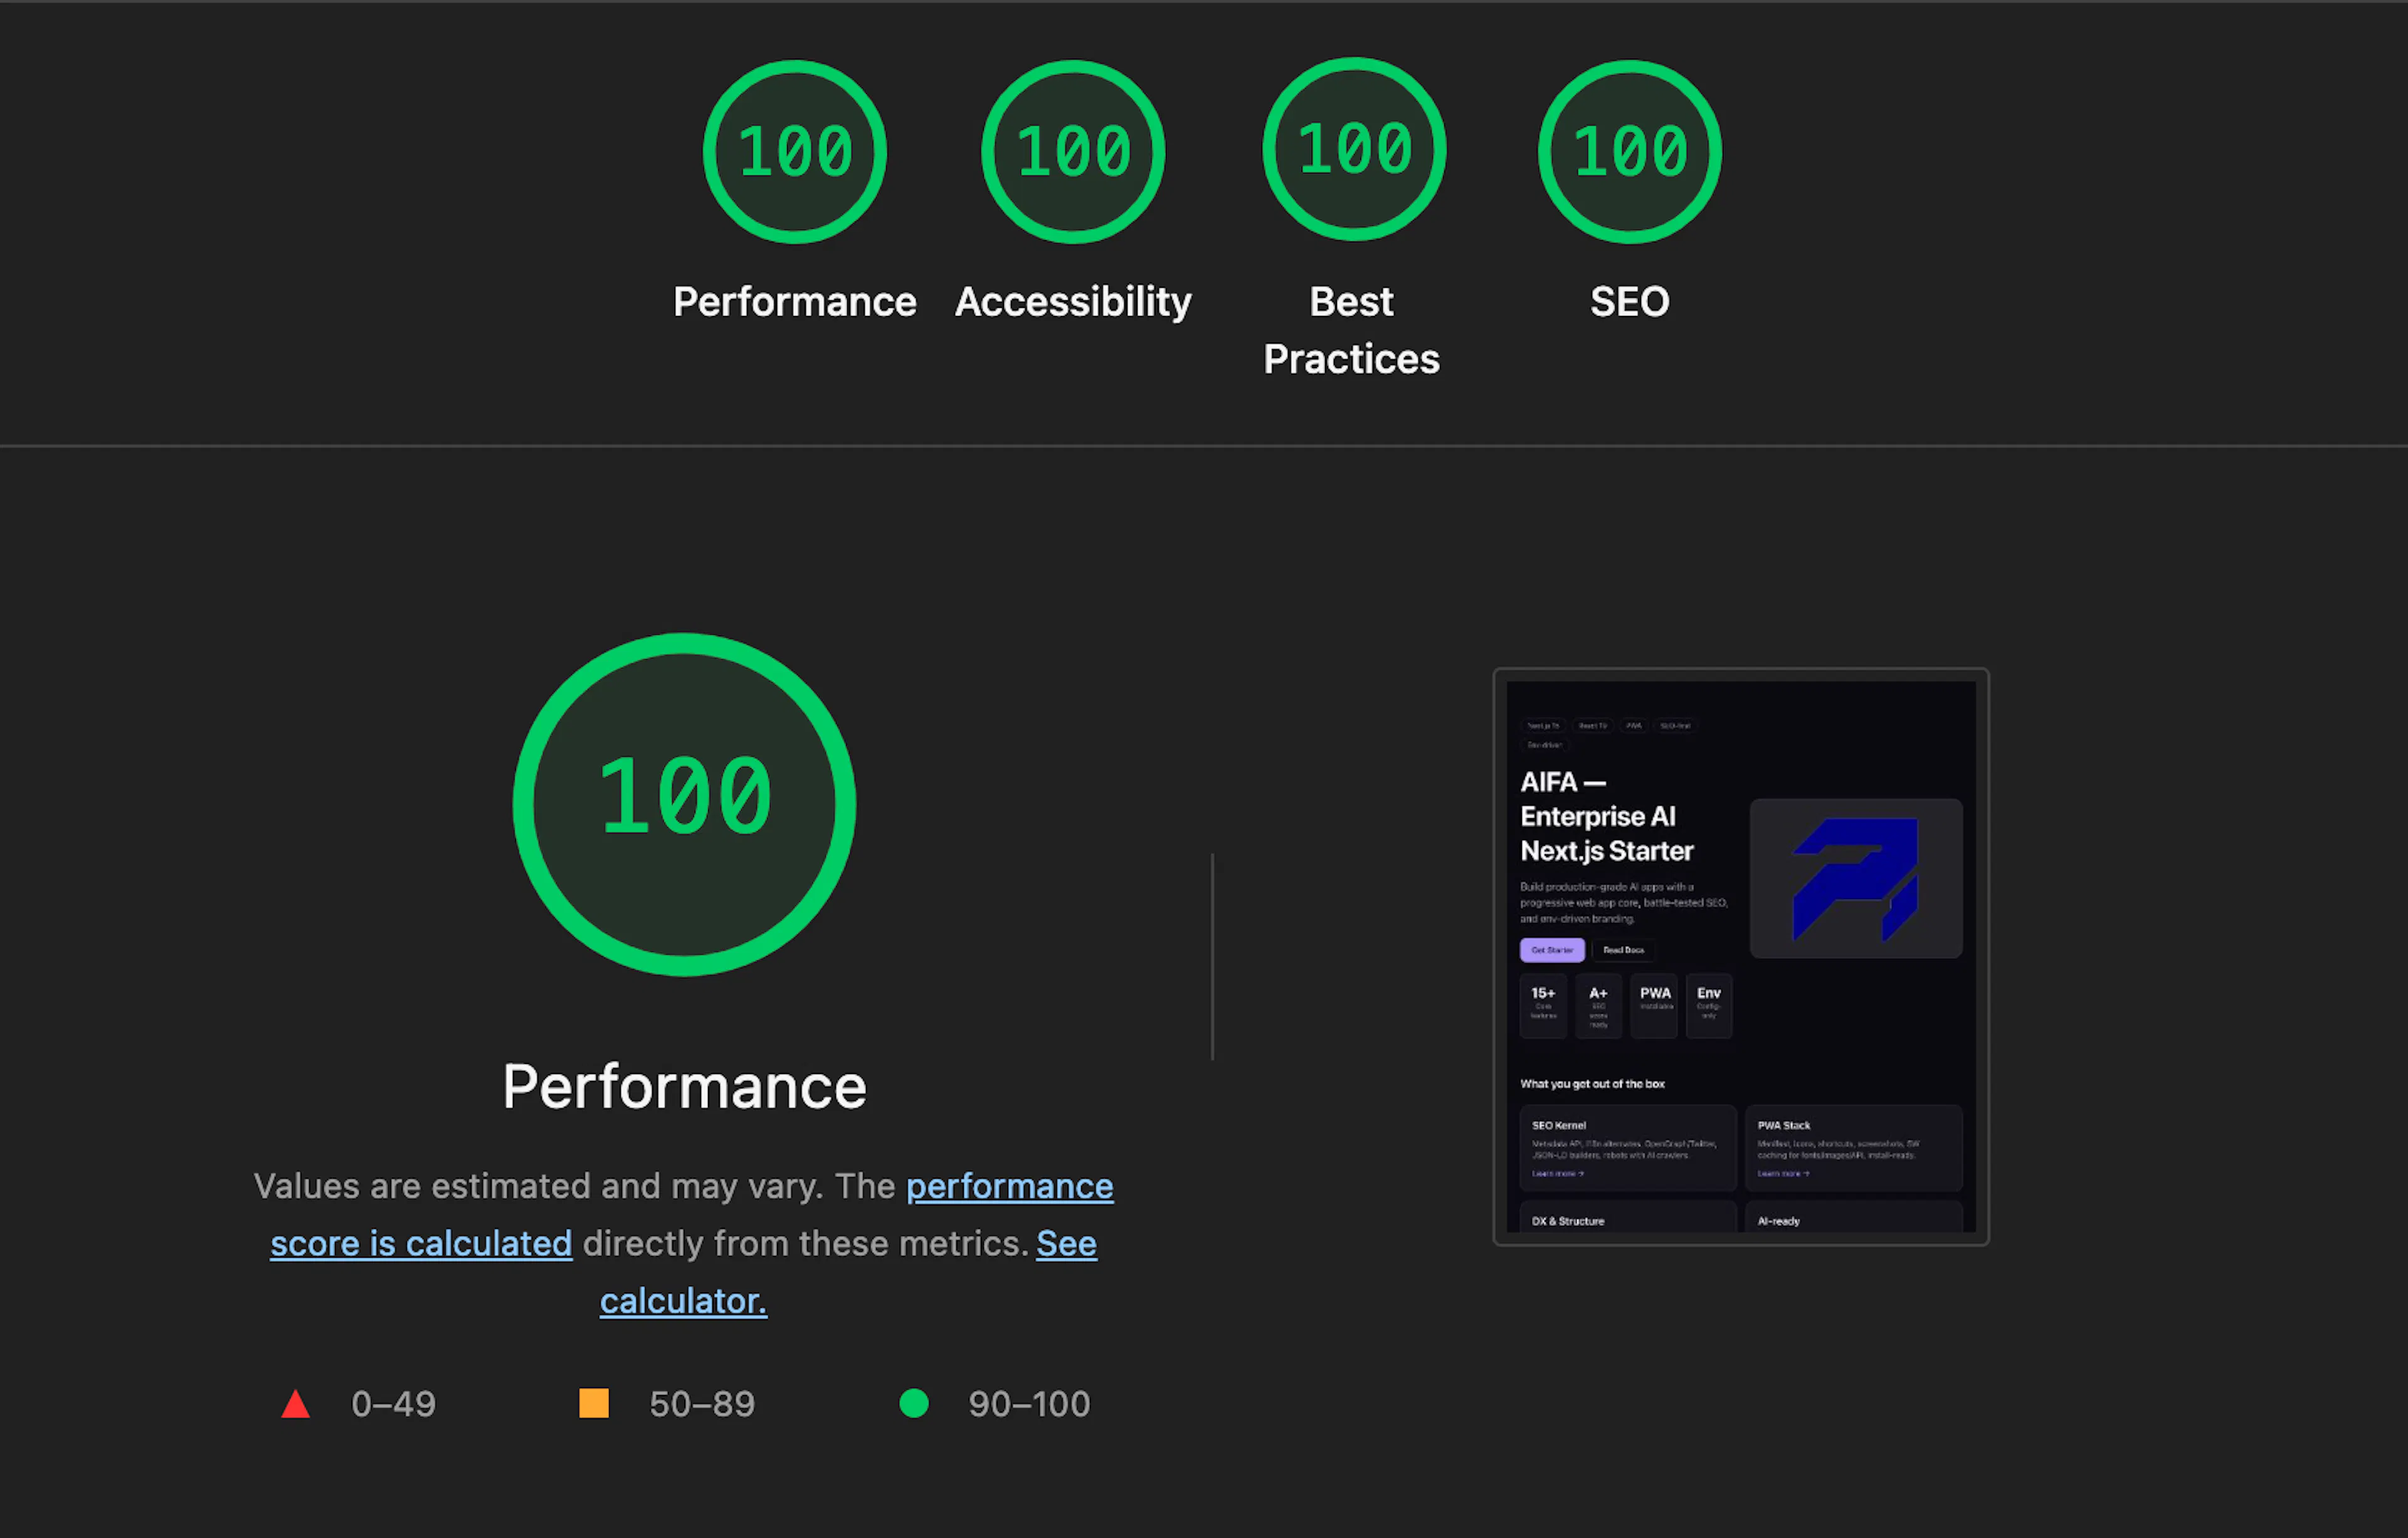Click 'Get Starter' button in the thumbnail
This screenshot has width=2408, height=1538.
point(1552,950)
